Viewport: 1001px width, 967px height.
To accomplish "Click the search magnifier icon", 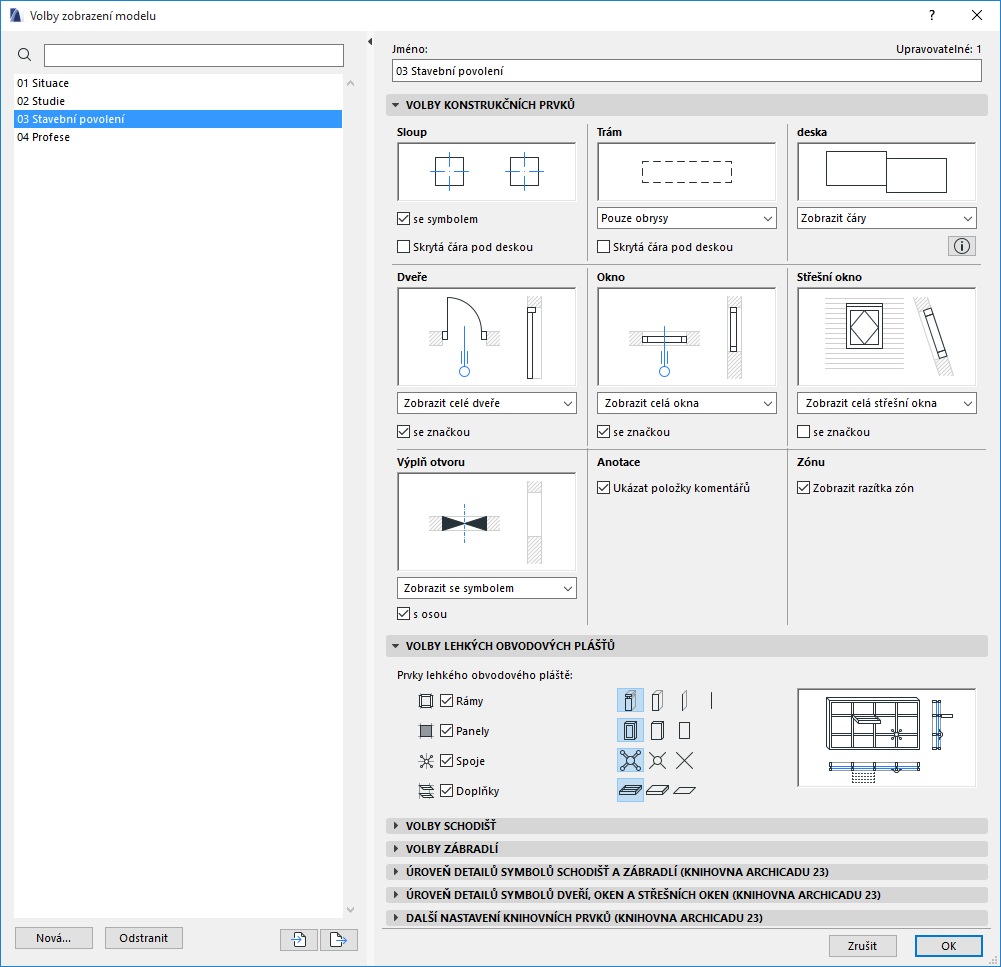I will (x=24, y=55).
